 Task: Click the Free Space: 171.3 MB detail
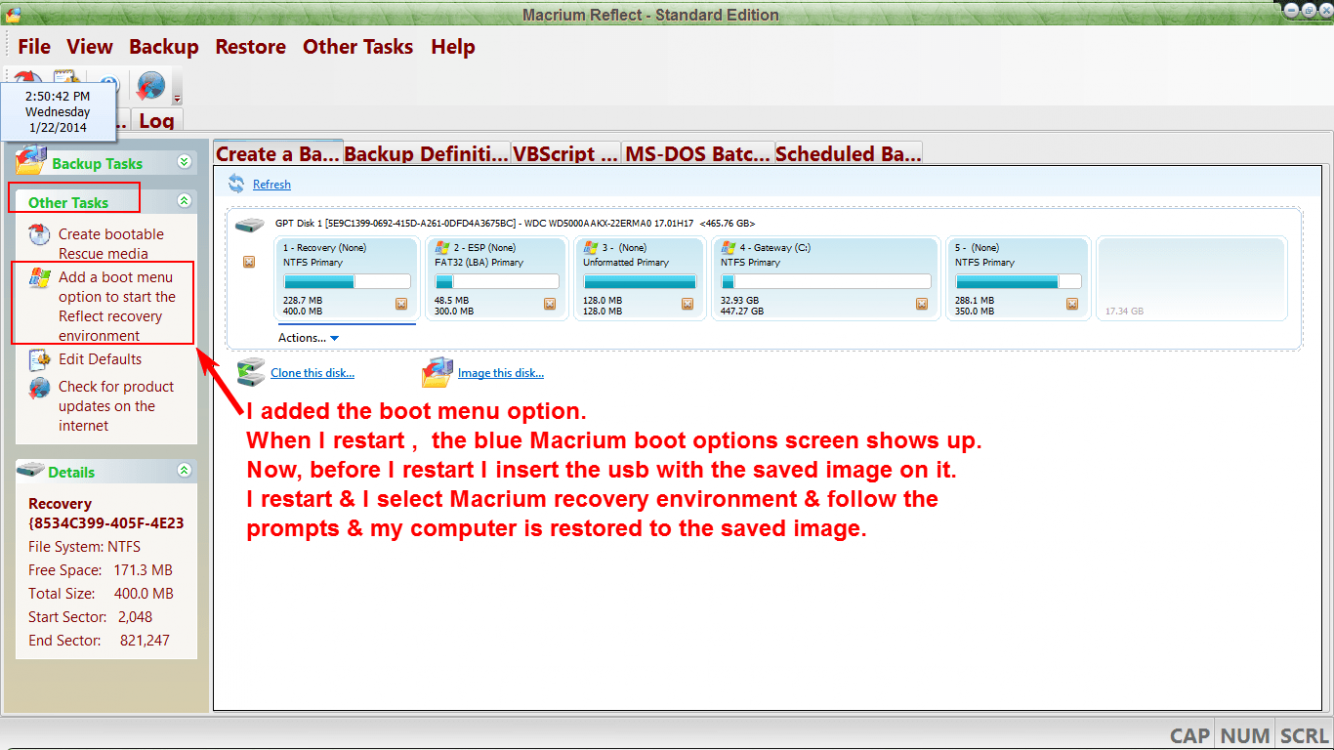click(x=101, y=570)
